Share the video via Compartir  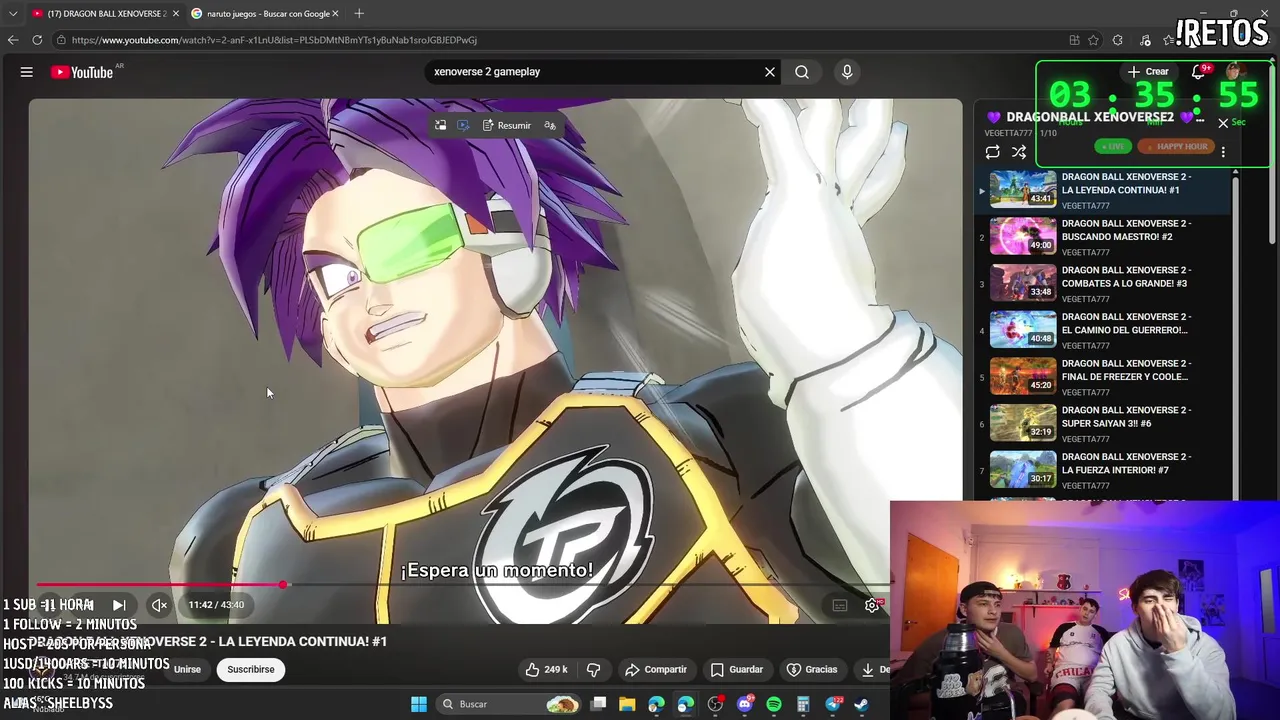pos(656,670)
